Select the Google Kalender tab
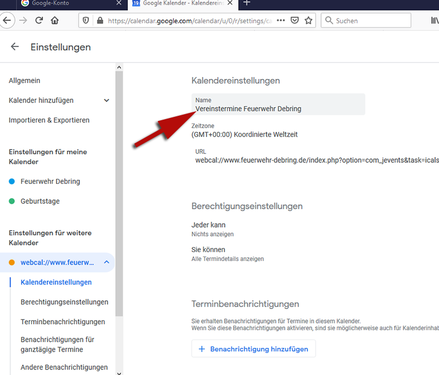Image resolution: width=439 pixels, height=375 pixels. (x=183, y=3)
